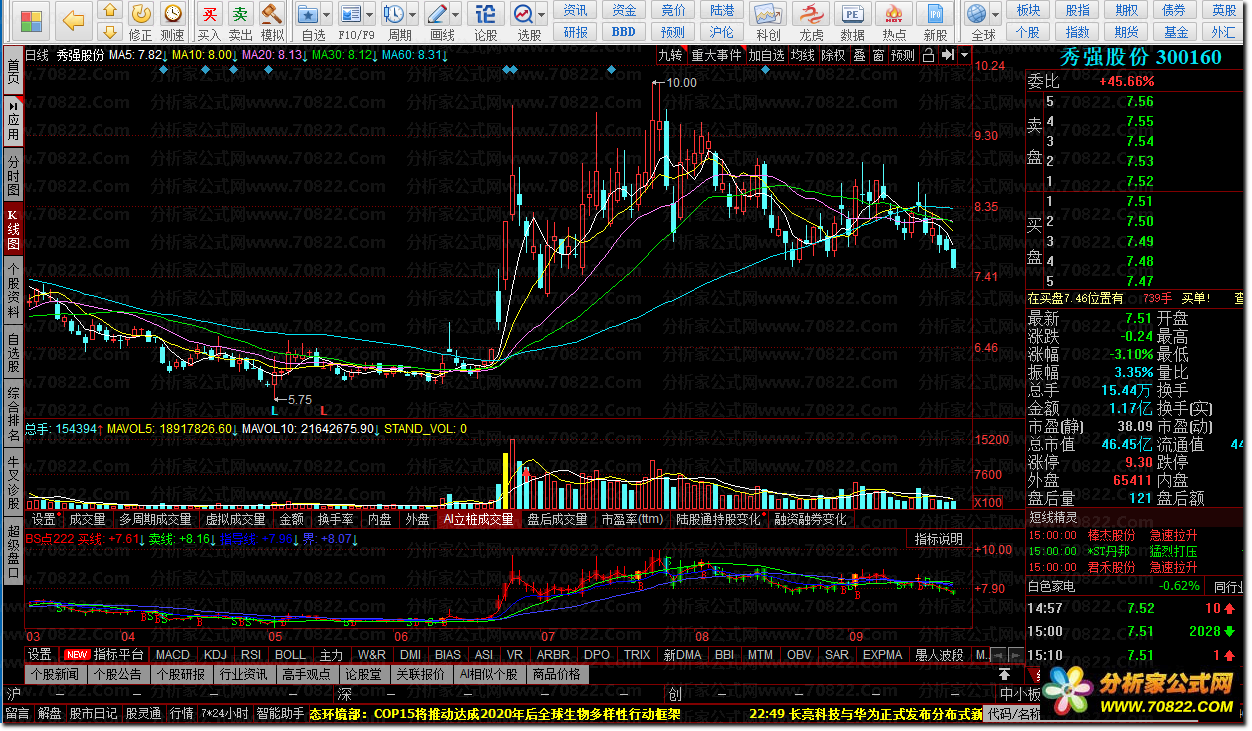Click the yellow down arrow button
The height and width of the screenshot is (731, 1252).
click(111, 30)
